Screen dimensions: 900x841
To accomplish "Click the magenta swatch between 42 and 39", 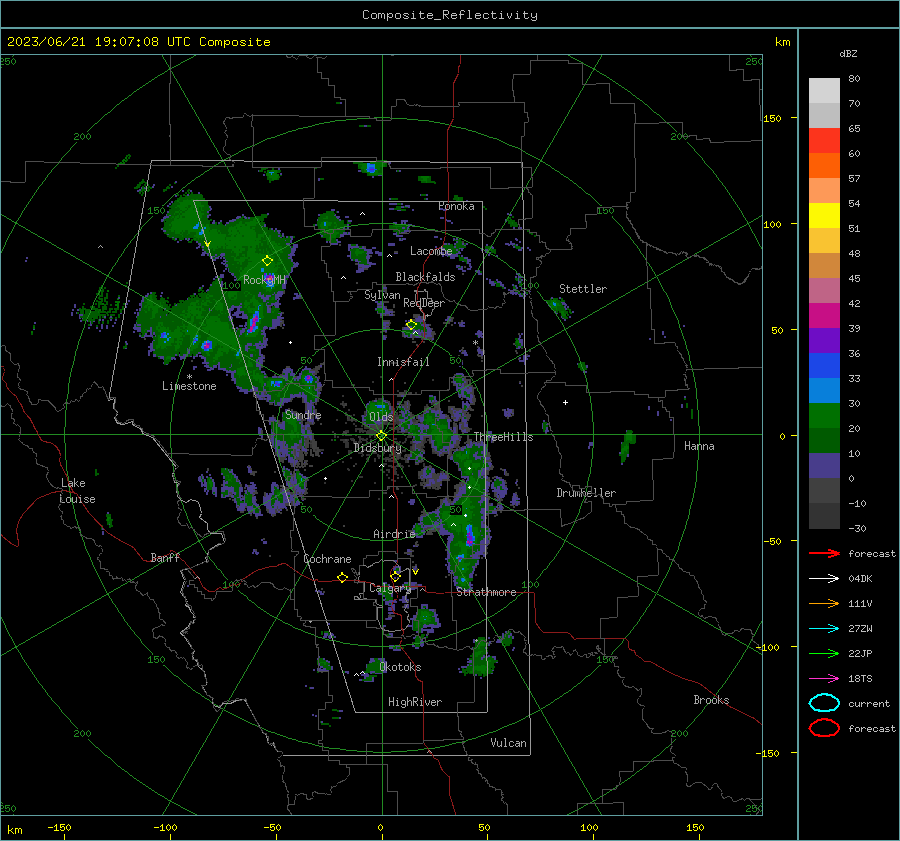I will click(x=824, y=316).
